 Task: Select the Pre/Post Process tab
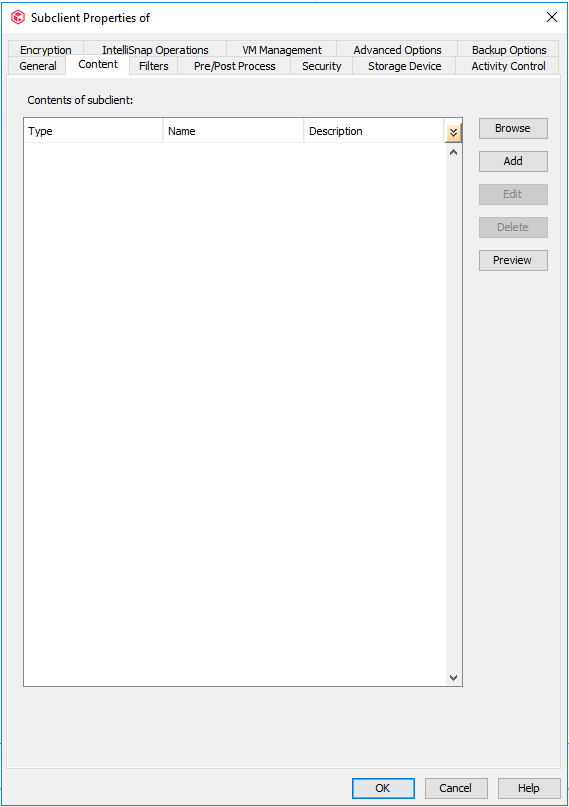[235, 66]
